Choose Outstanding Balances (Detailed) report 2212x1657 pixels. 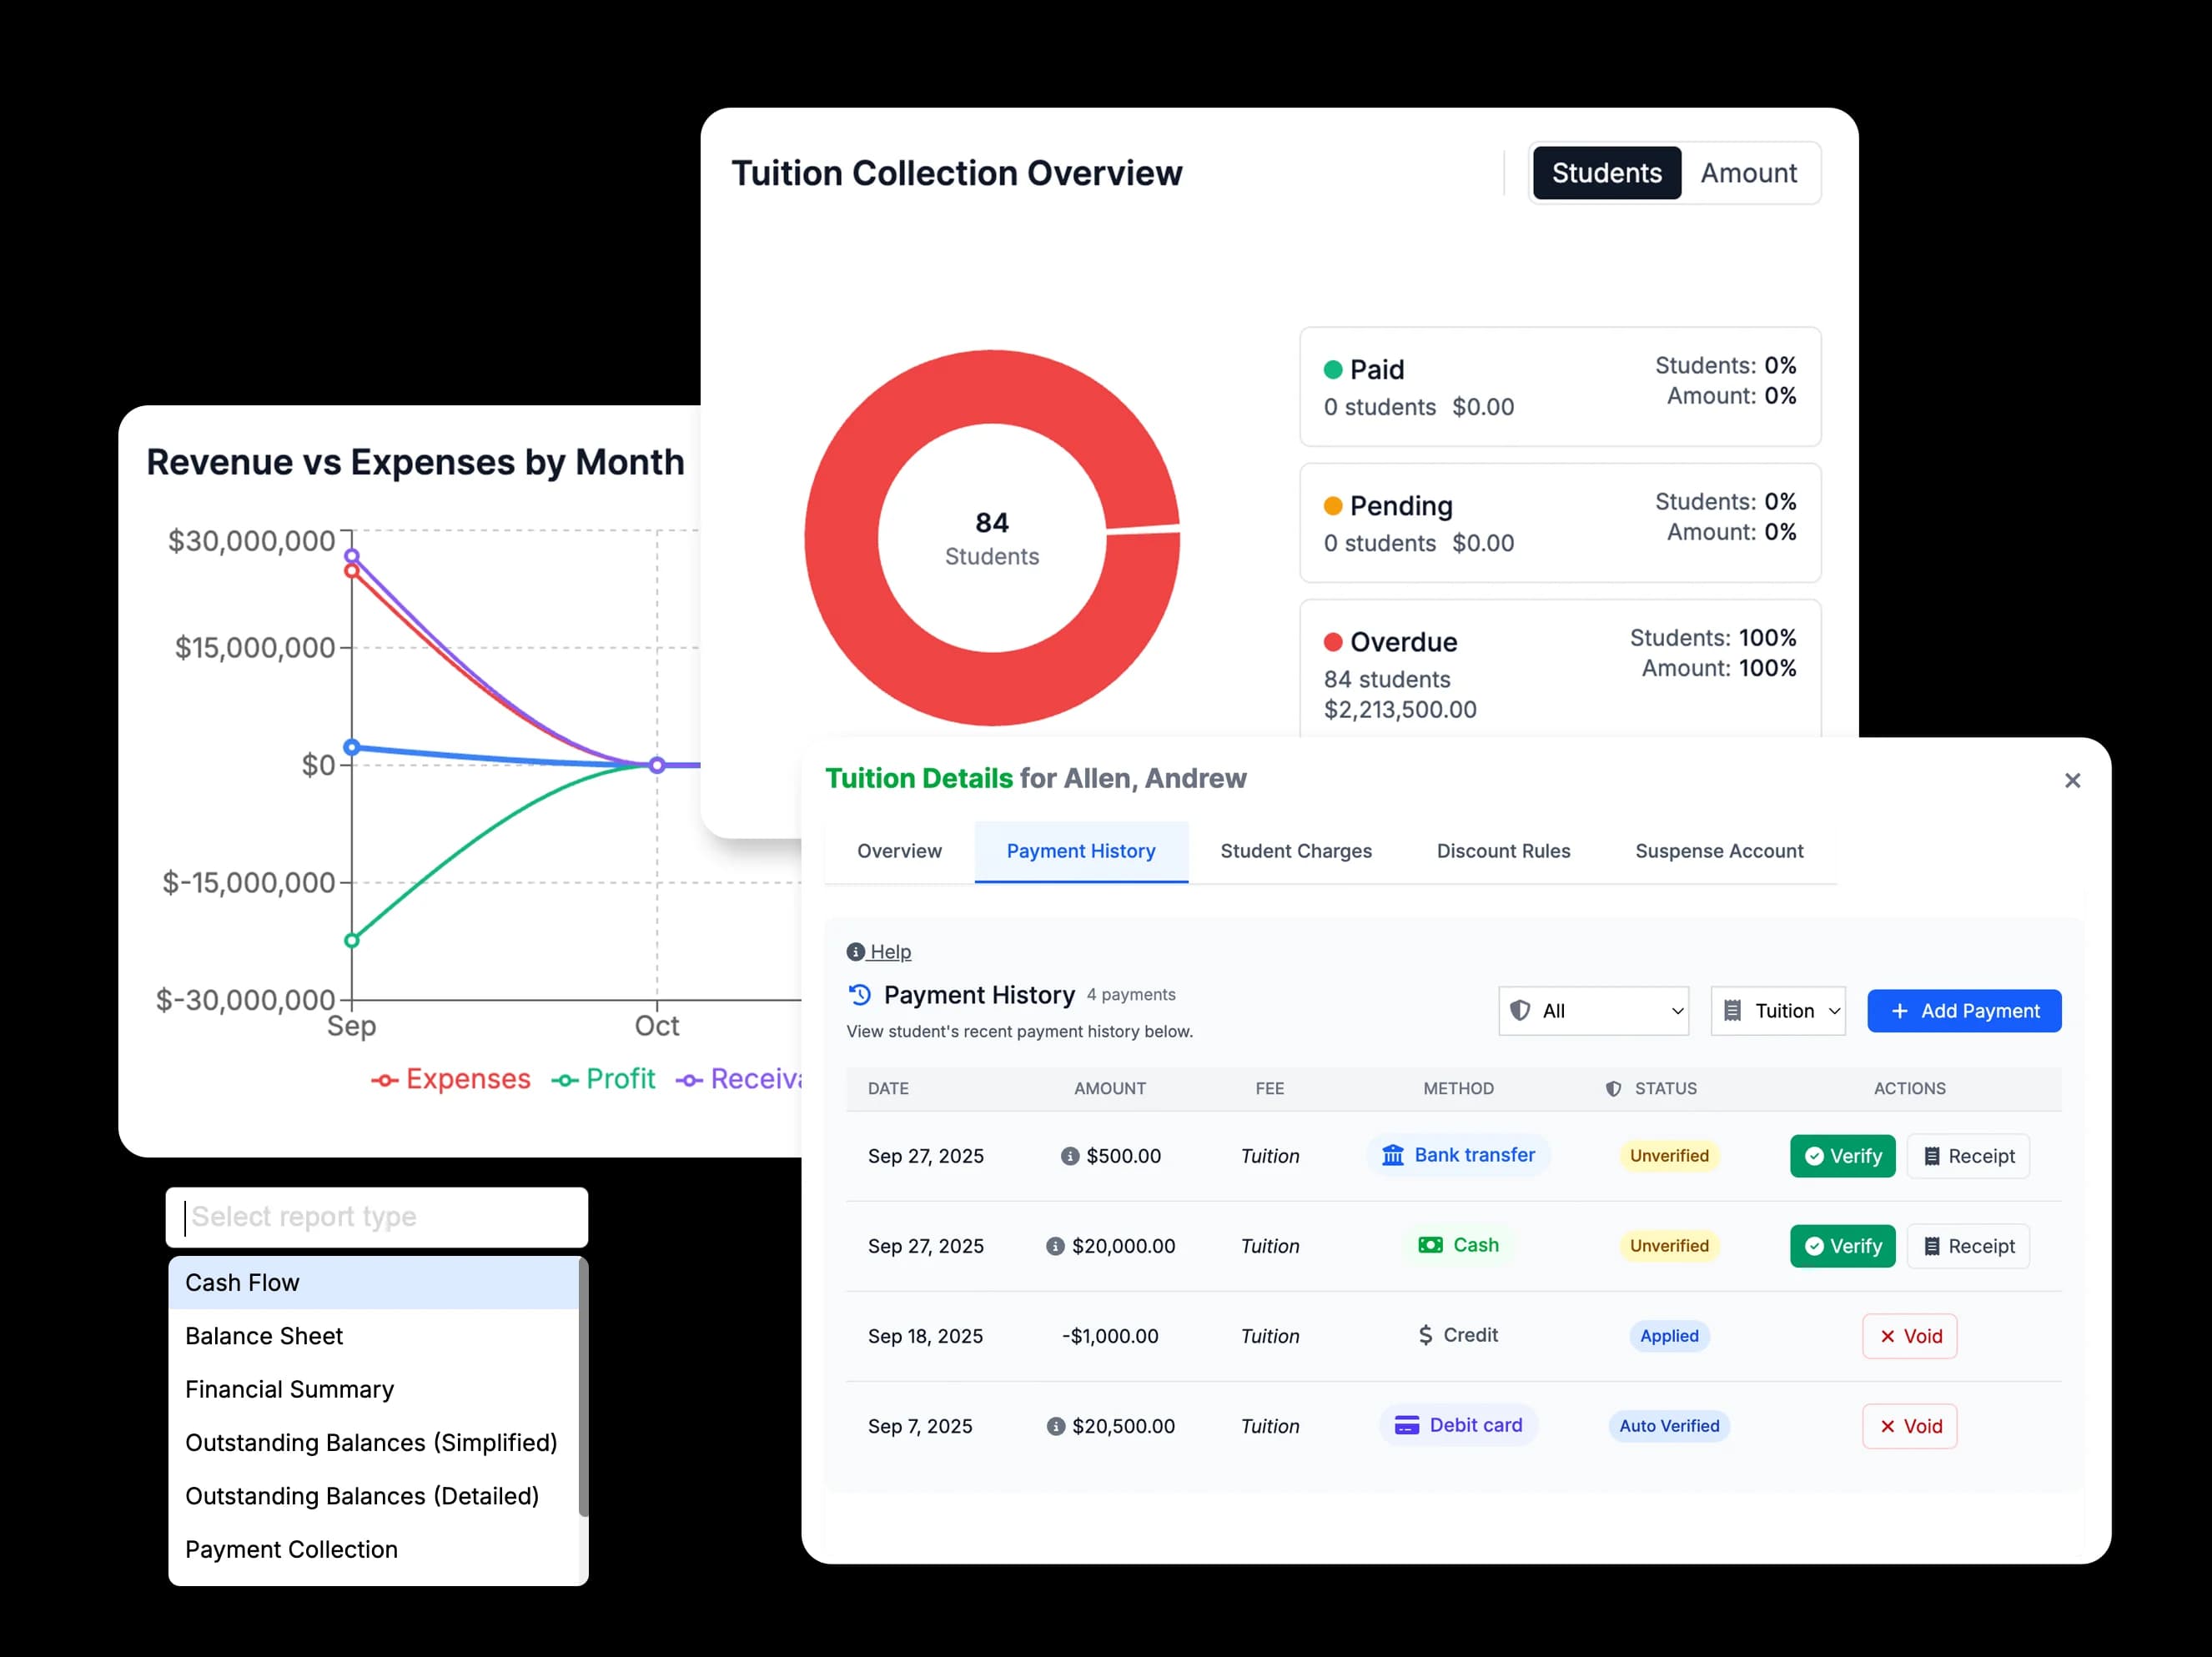[x=374, y=1496]
